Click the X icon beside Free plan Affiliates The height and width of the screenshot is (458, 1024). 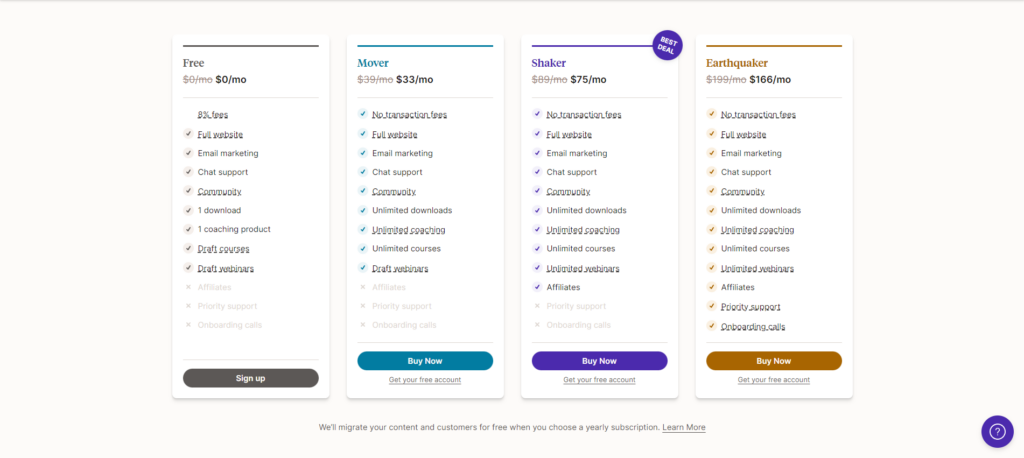188,287
